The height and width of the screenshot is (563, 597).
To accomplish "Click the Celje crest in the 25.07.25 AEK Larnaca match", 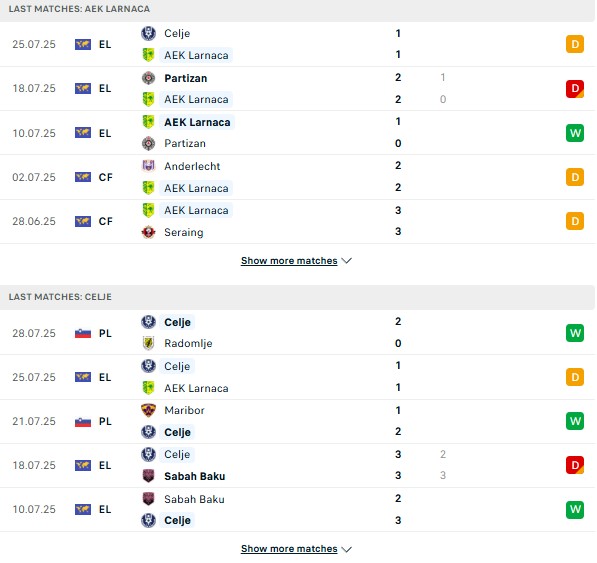I will tap(148, 33).
